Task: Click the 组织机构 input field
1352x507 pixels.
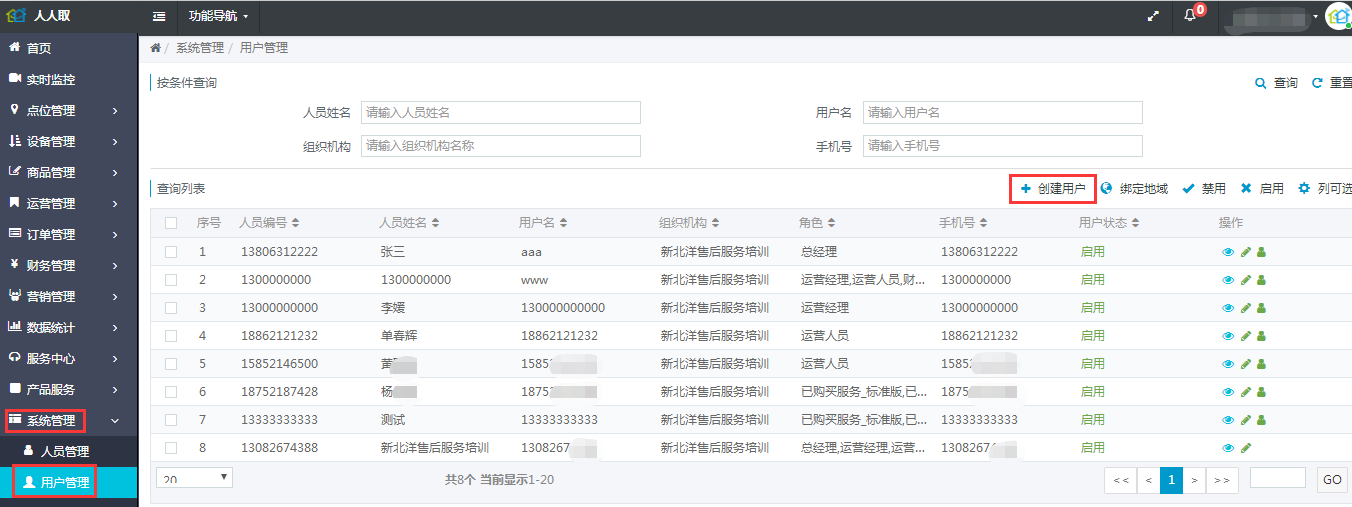Action: click(500, 146)
